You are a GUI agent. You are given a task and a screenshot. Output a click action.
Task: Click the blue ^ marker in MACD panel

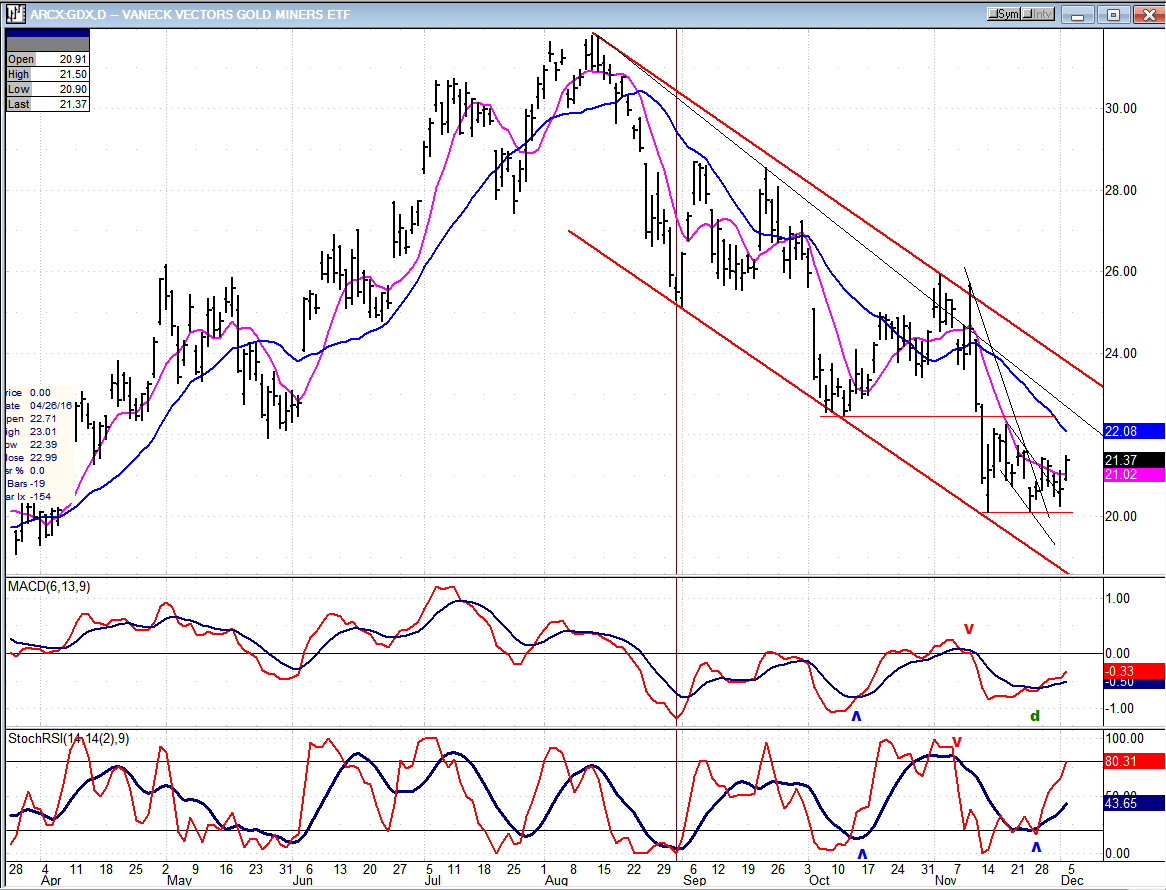coord(855,716)
